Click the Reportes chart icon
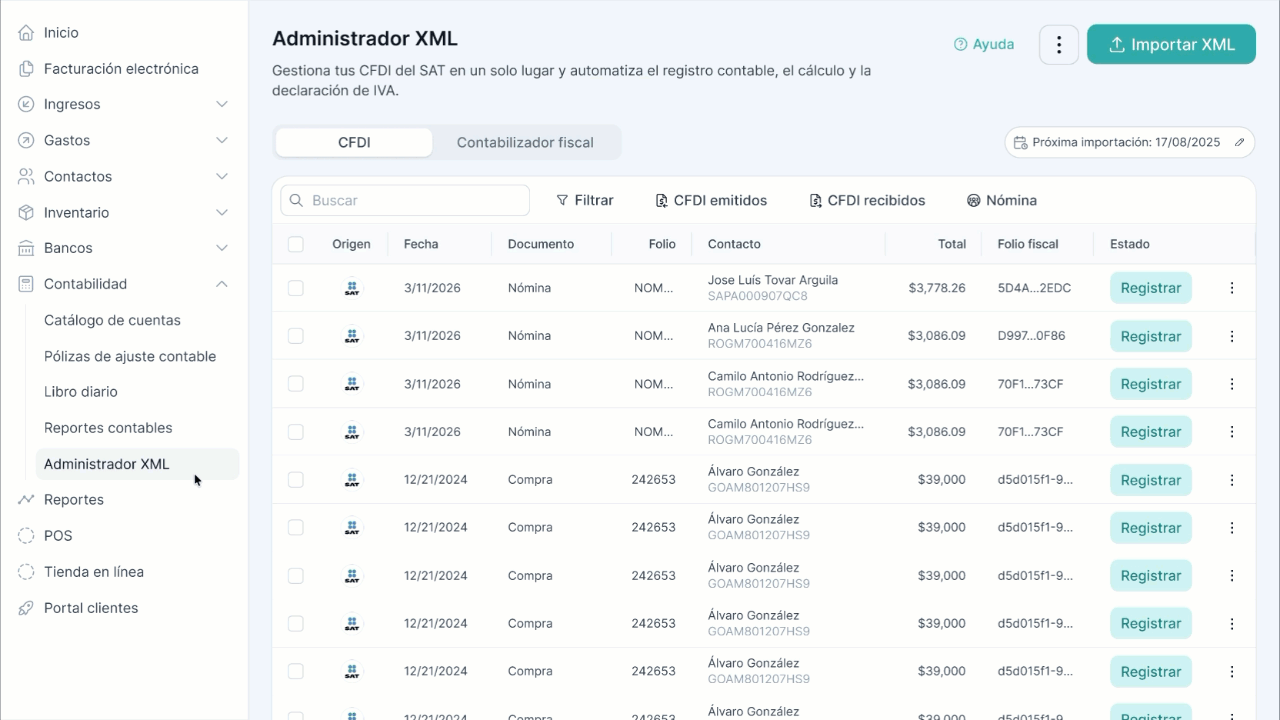This screenshot has height=720, width=1280. click(x=26, y=500)
